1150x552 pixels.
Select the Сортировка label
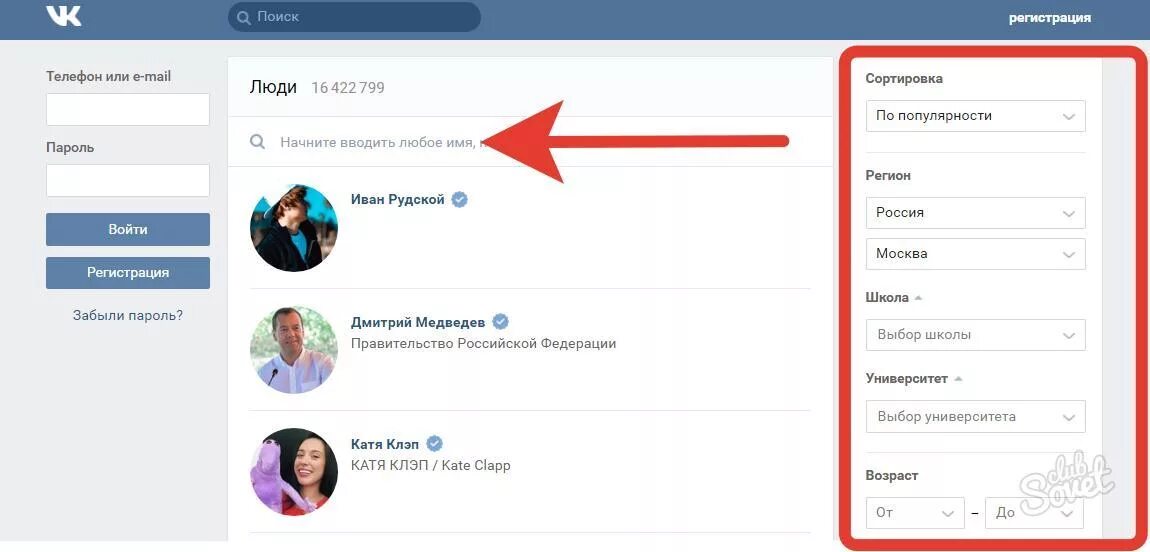(x=904, y=78)
